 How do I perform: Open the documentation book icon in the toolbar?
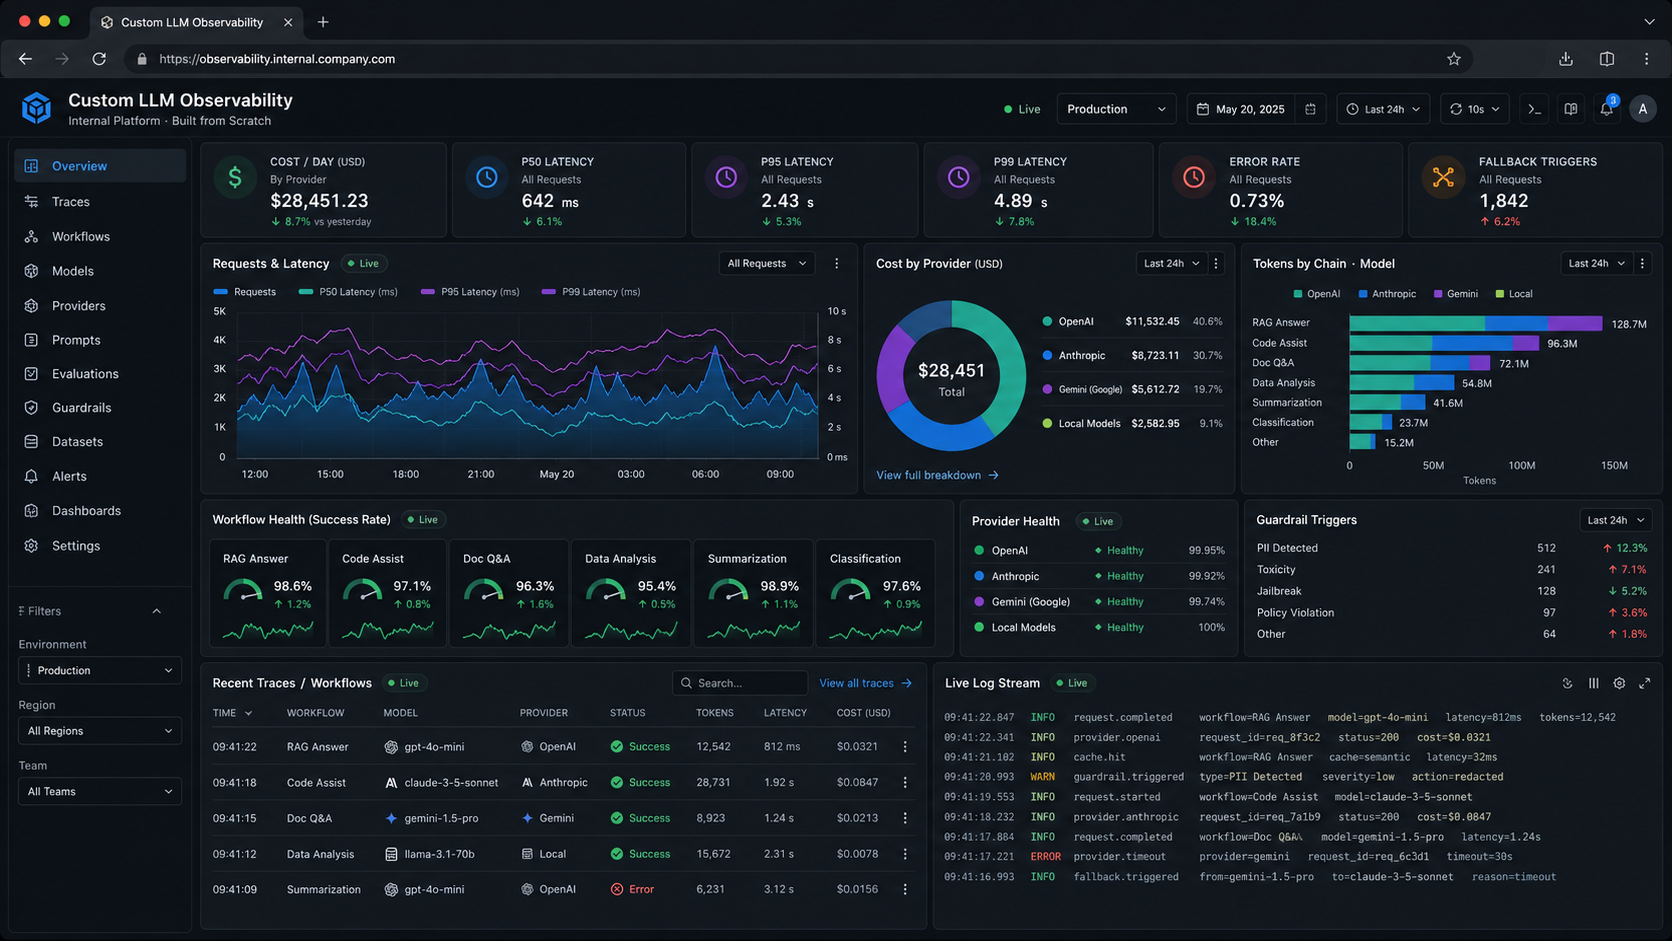[1570, 108]
